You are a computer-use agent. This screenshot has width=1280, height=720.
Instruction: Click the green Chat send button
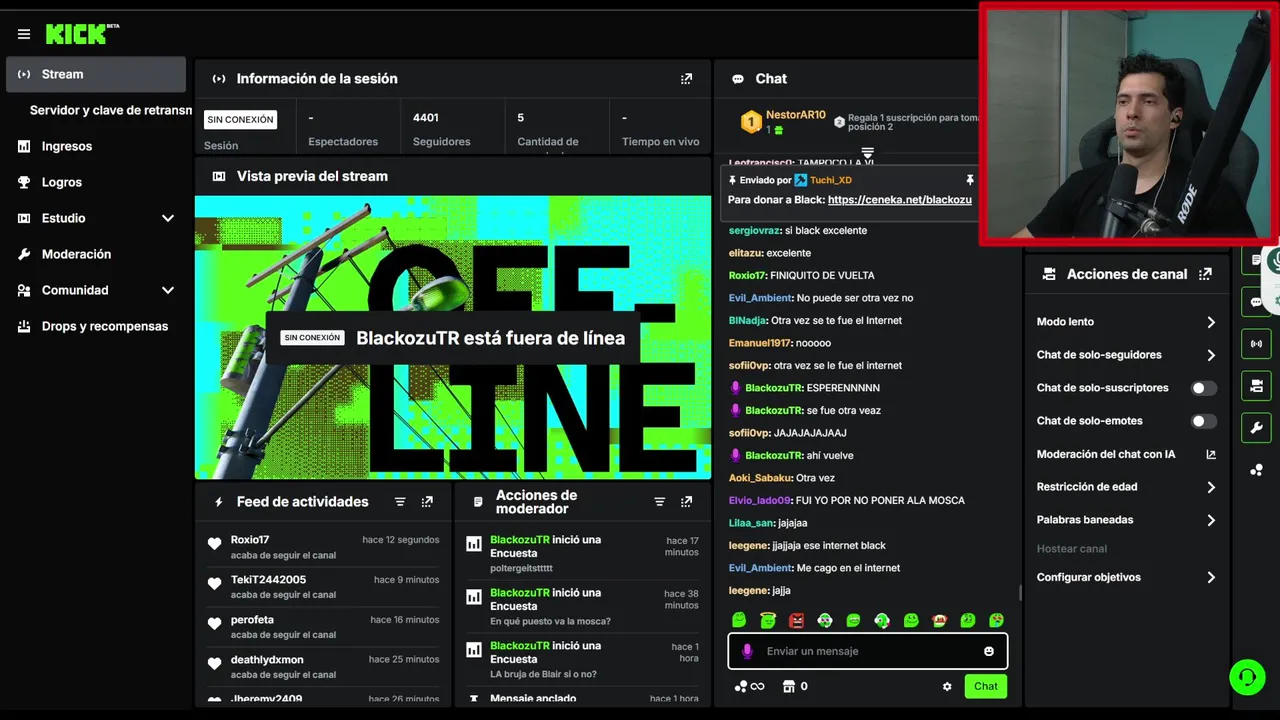(986, 686)
